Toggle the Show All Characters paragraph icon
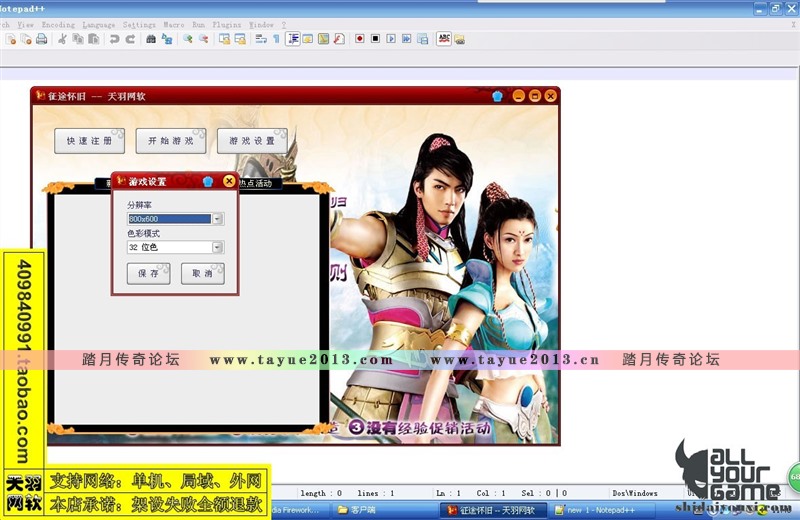 click(276, 39)
